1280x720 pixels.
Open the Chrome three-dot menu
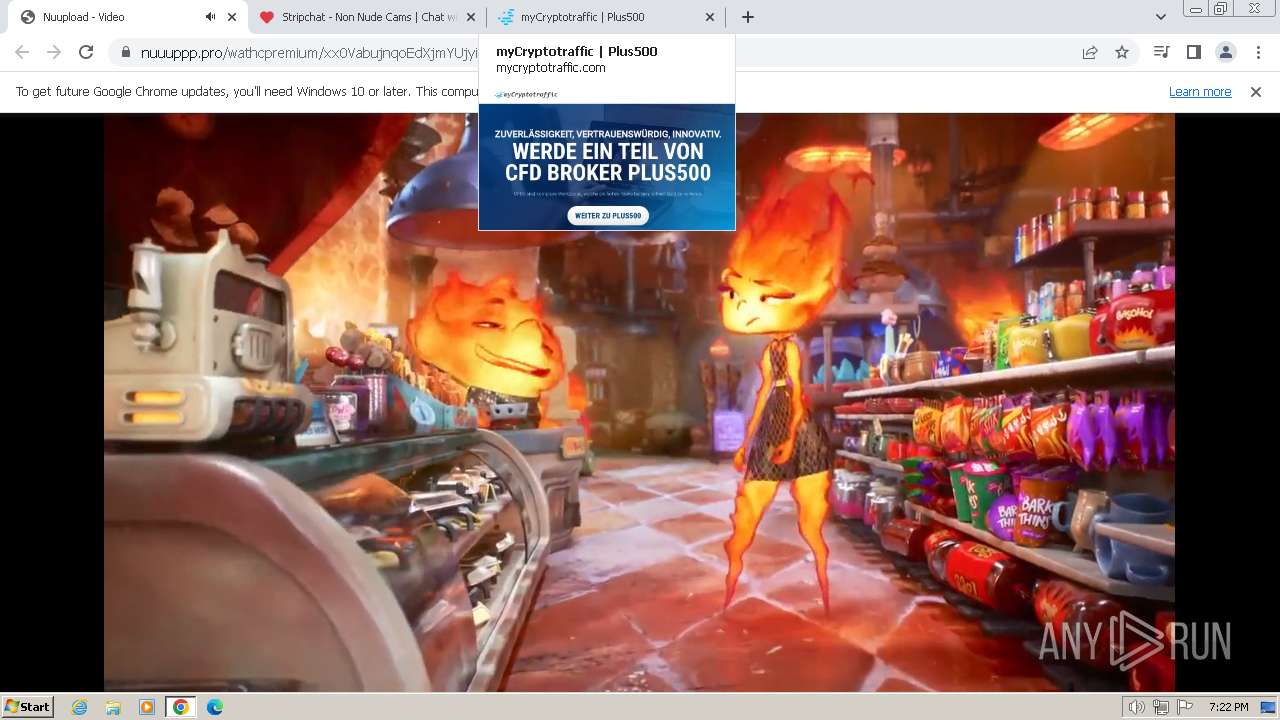1257,52
